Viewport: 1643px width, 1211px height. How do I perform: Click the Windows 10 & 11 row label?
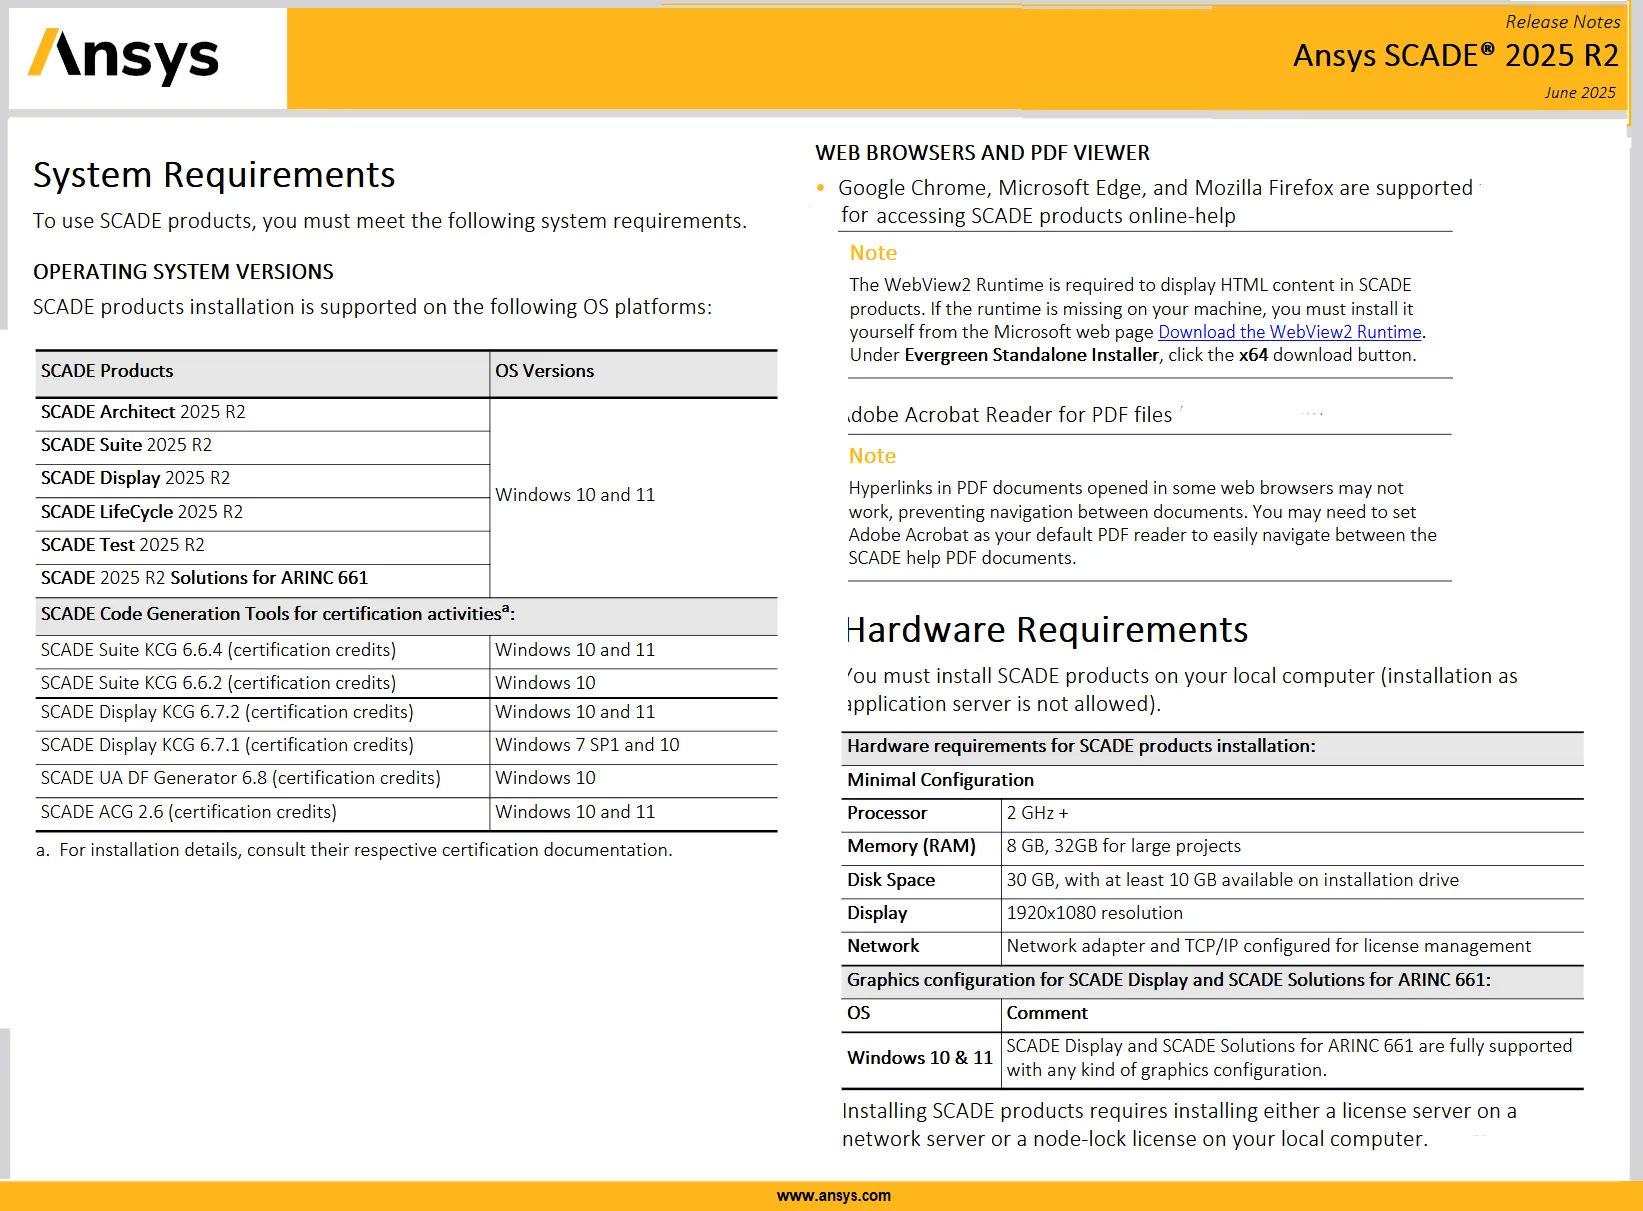[x=921, y=1058]
